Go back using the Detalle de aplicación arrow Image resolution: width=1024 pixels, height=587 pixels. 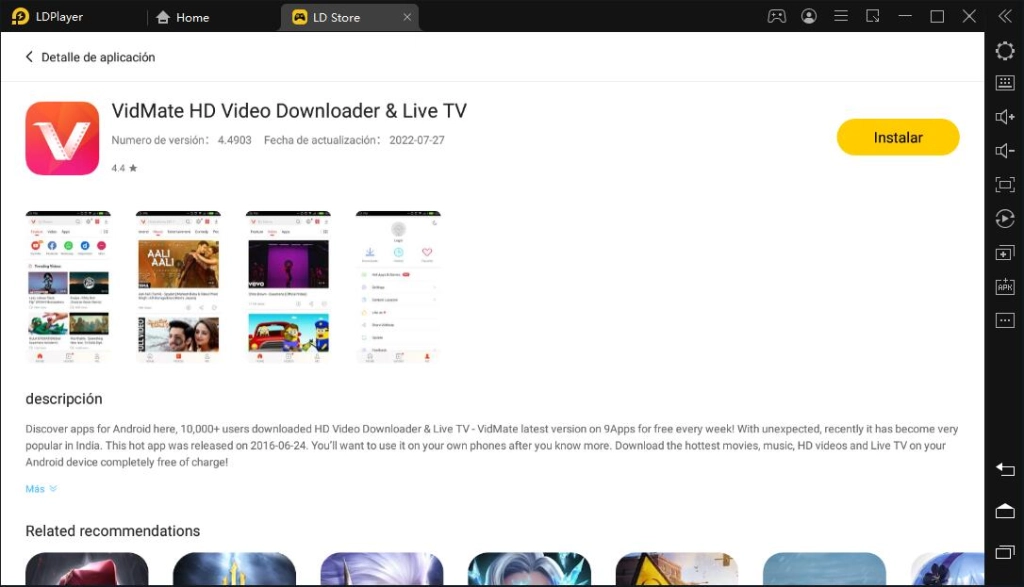tap(29, 57)
